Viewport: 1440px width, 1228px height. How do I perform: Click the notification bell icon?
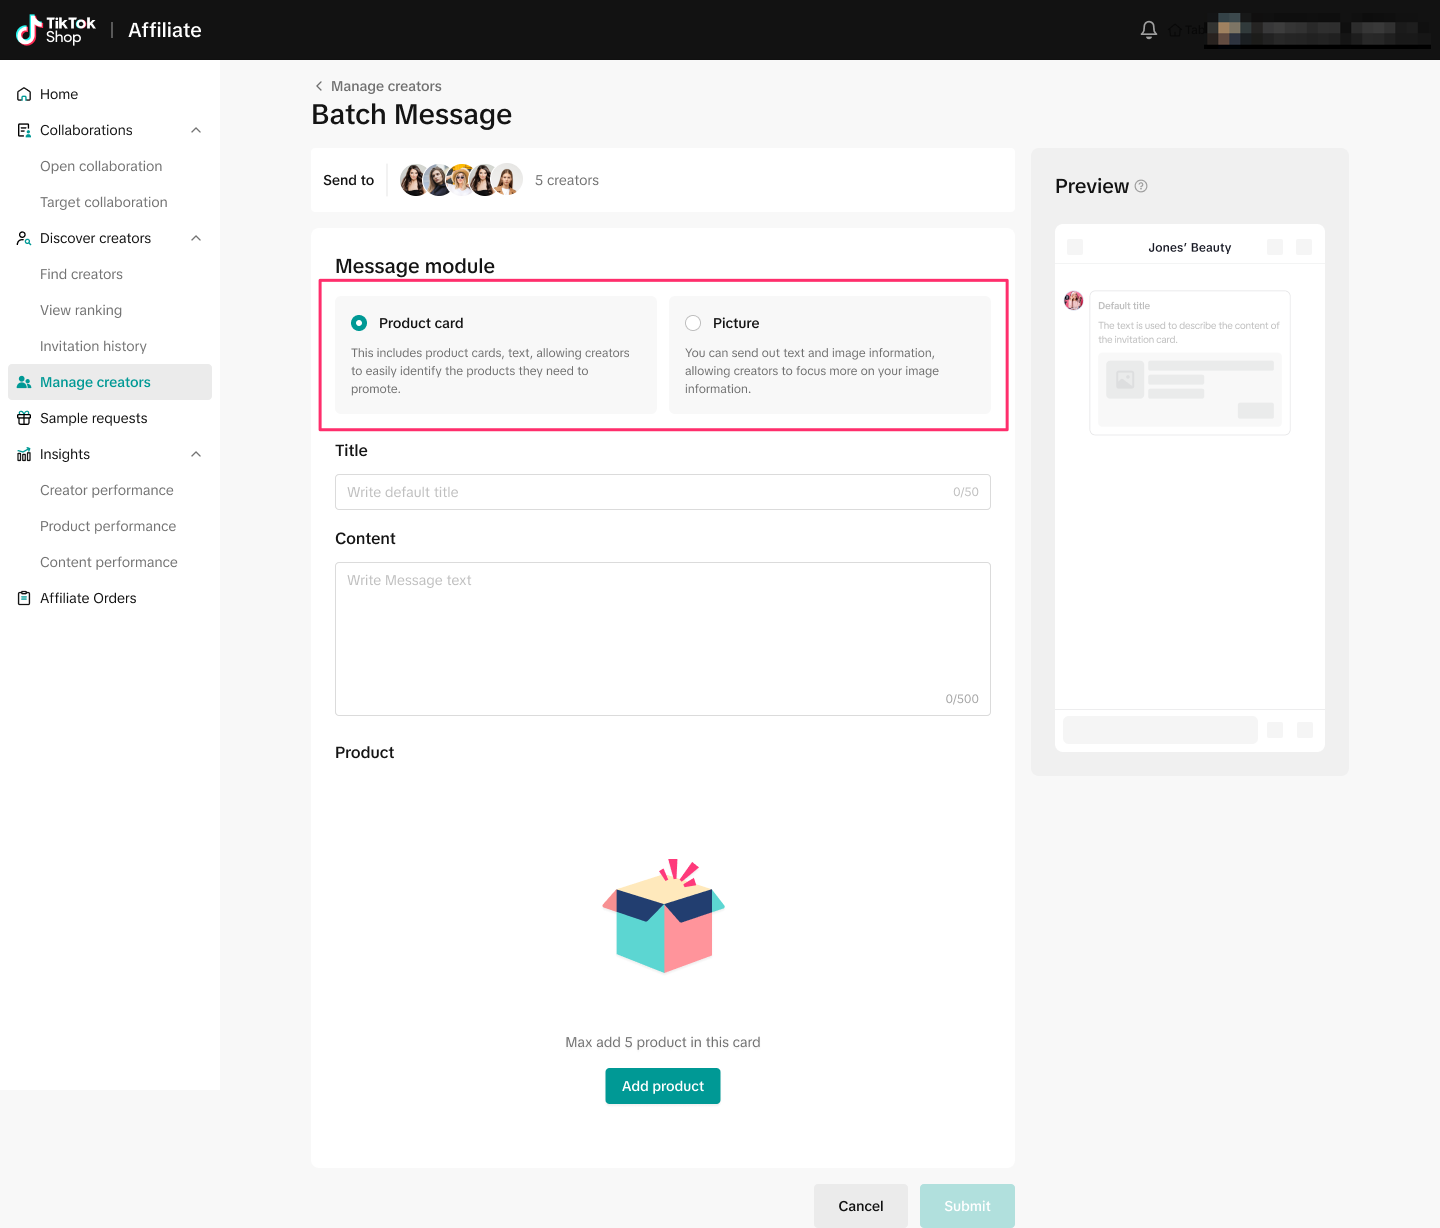coord(1149,30)
